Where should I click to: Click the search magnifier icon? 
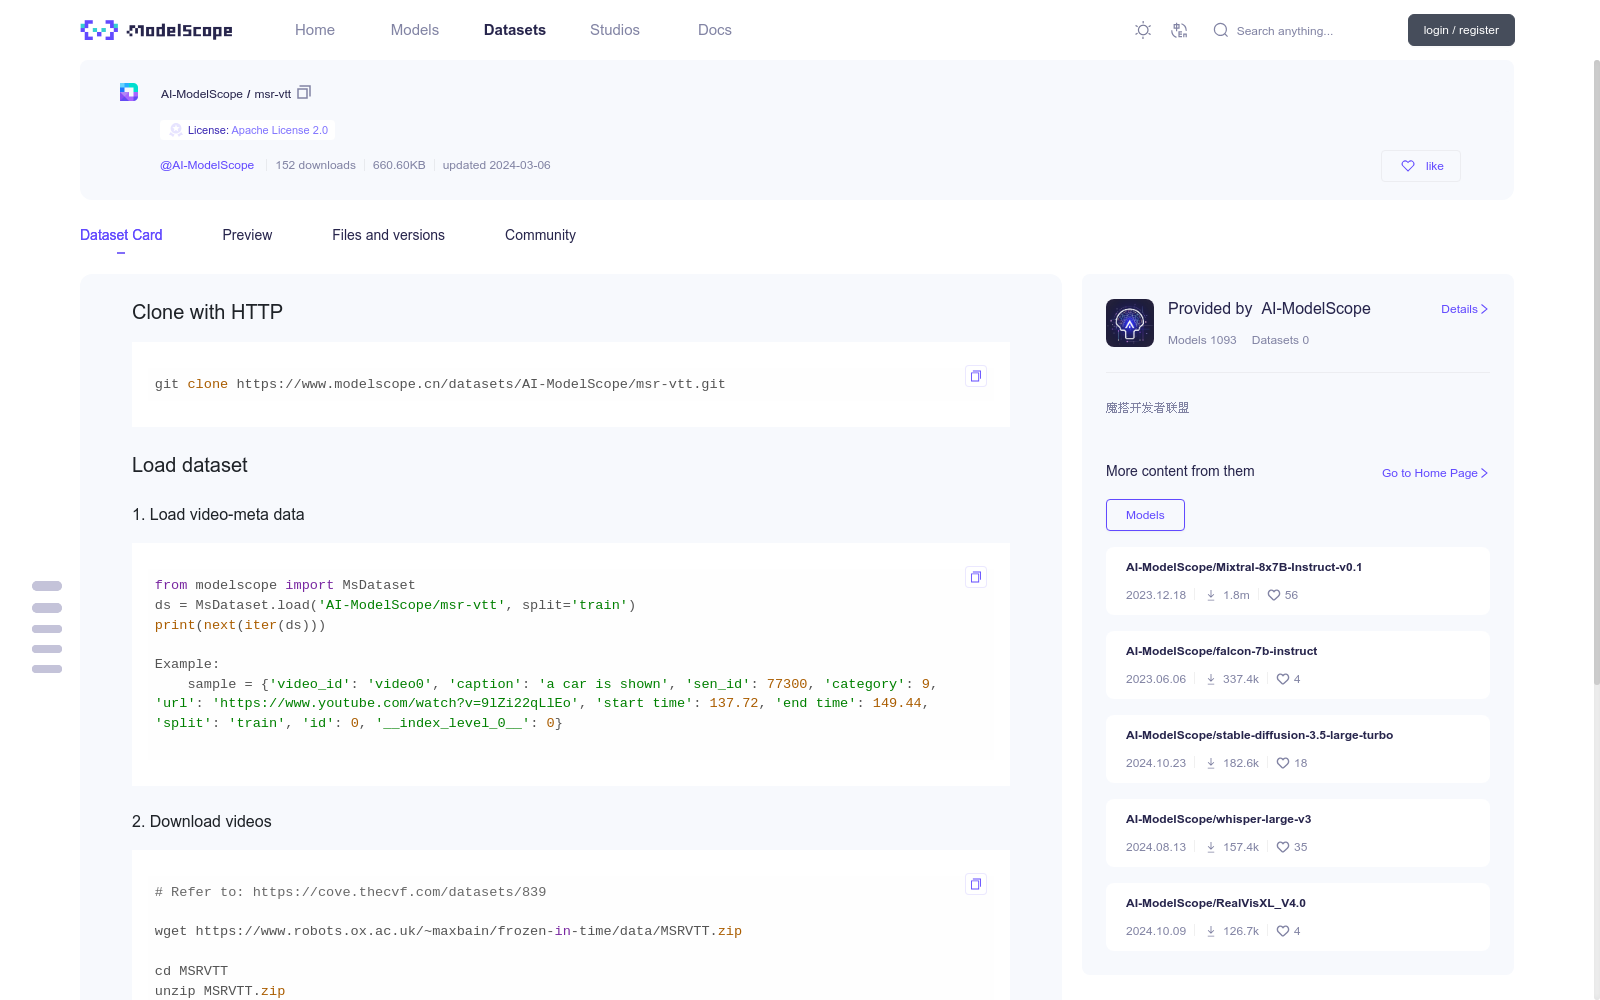point(1221,30)
